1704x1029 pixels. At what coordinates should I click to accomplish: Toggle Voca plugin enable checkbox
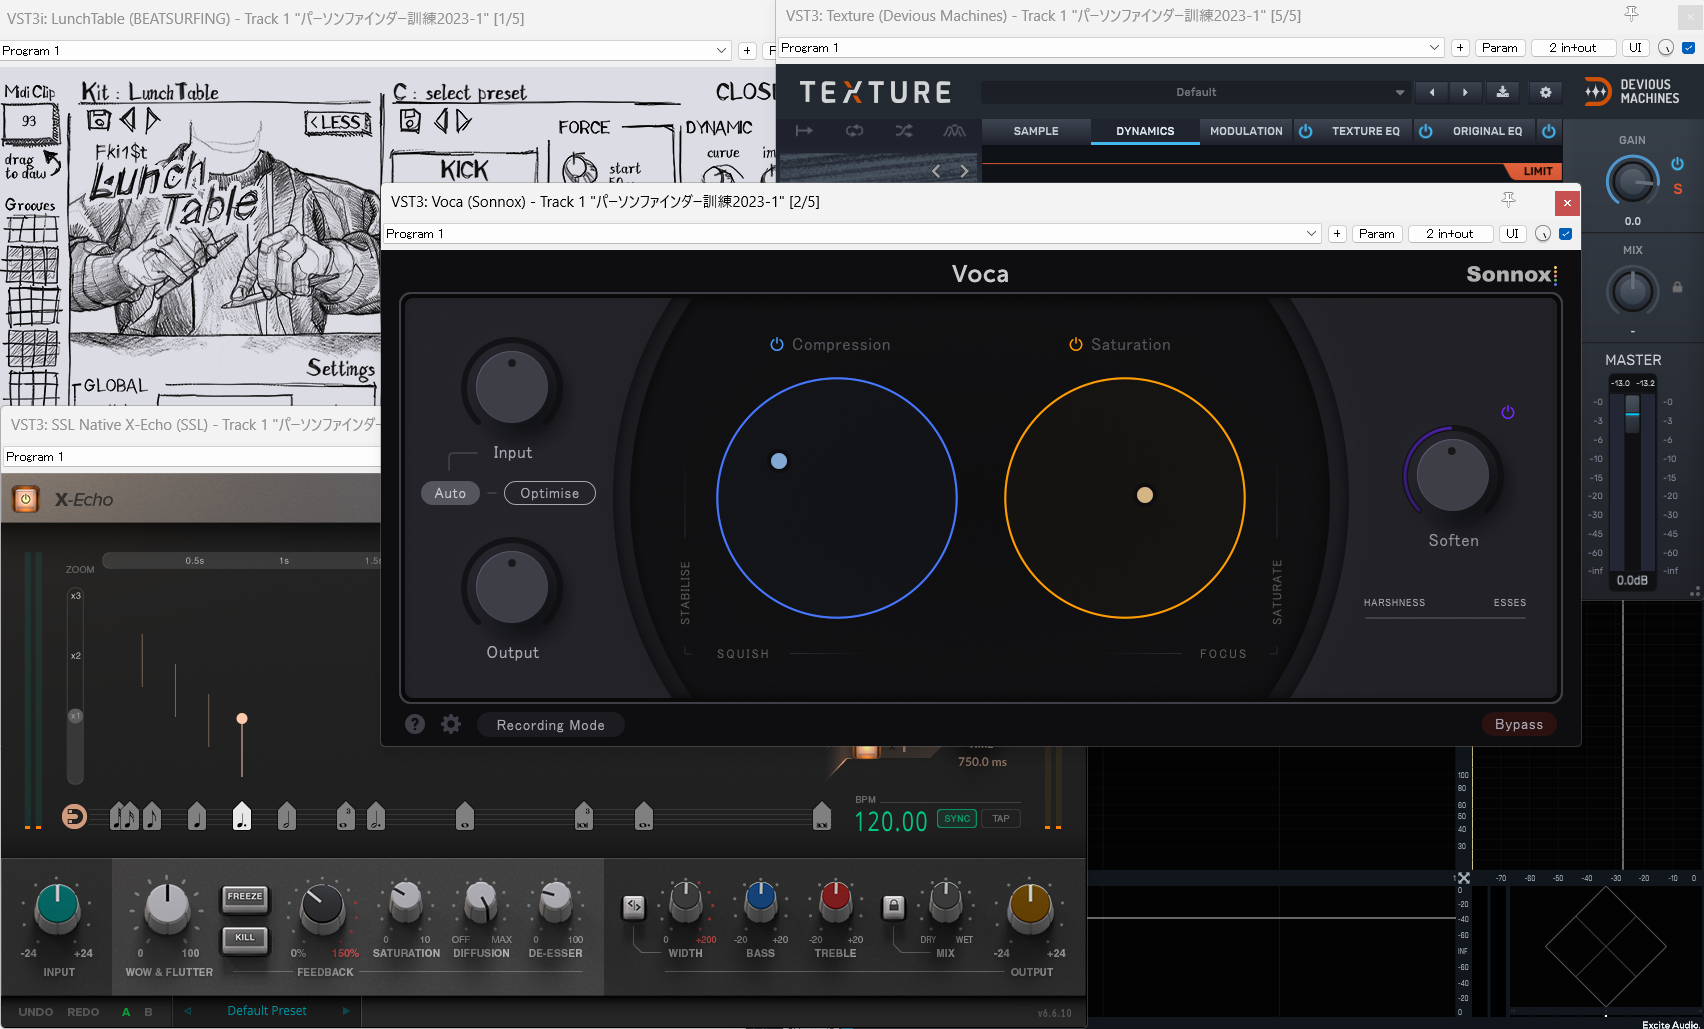point(1565,234)
